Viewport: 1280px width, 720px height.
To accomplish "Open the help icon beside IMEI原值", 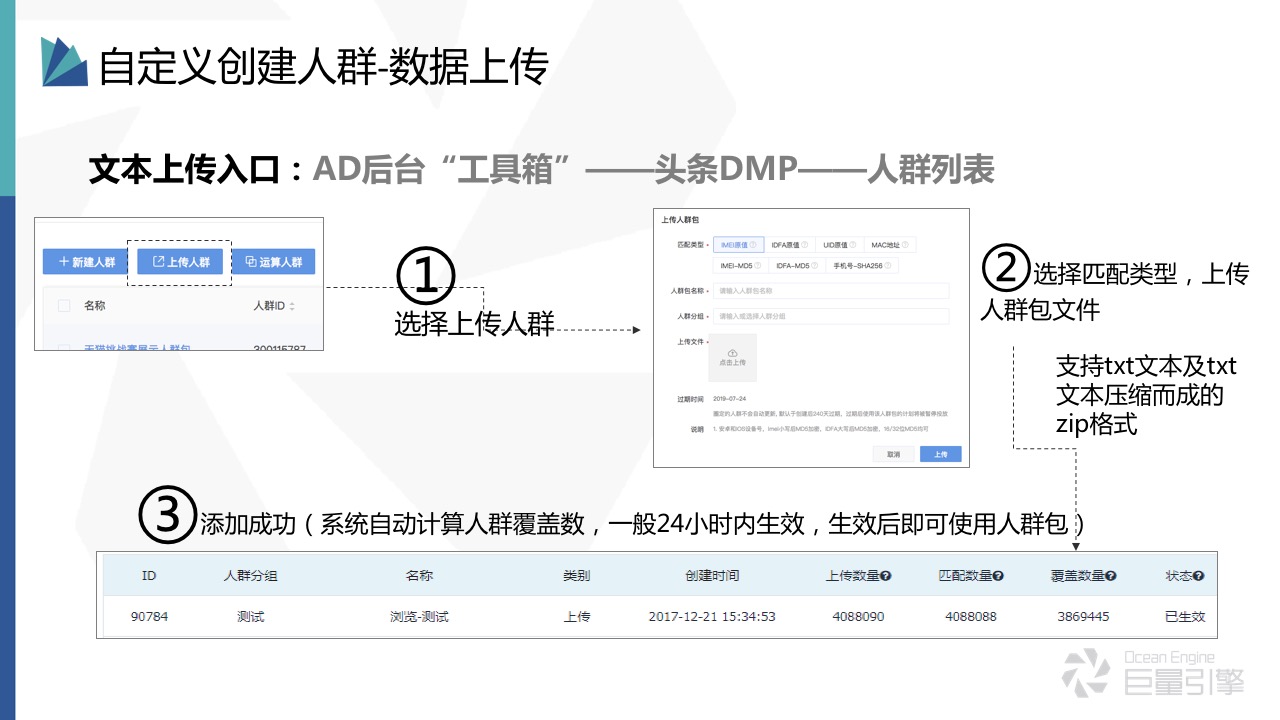I will [x=752, y=244].
